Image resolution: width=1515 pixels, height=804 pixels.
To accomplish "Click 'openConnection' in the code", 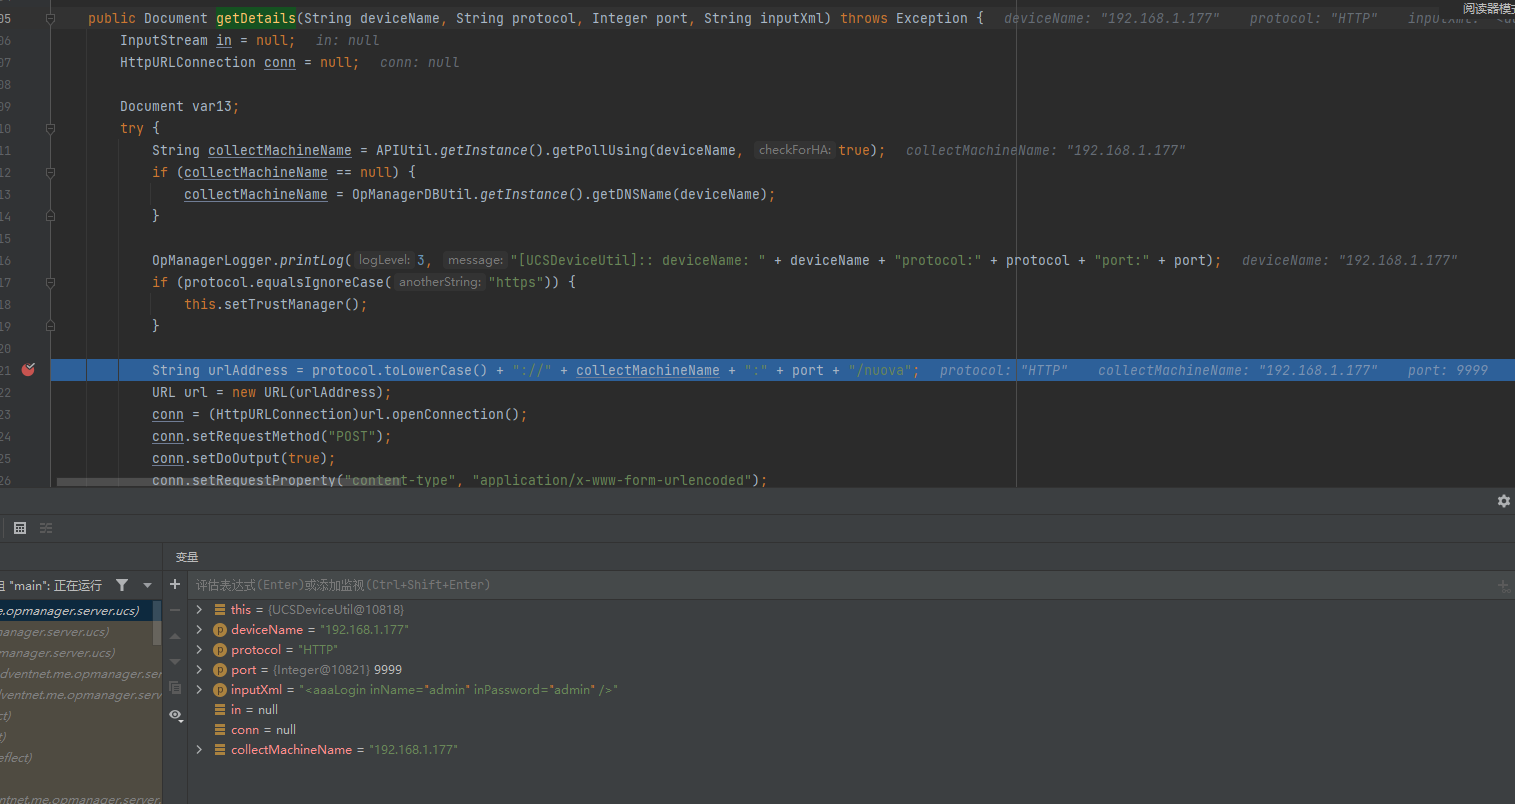I will coord(448,414).
